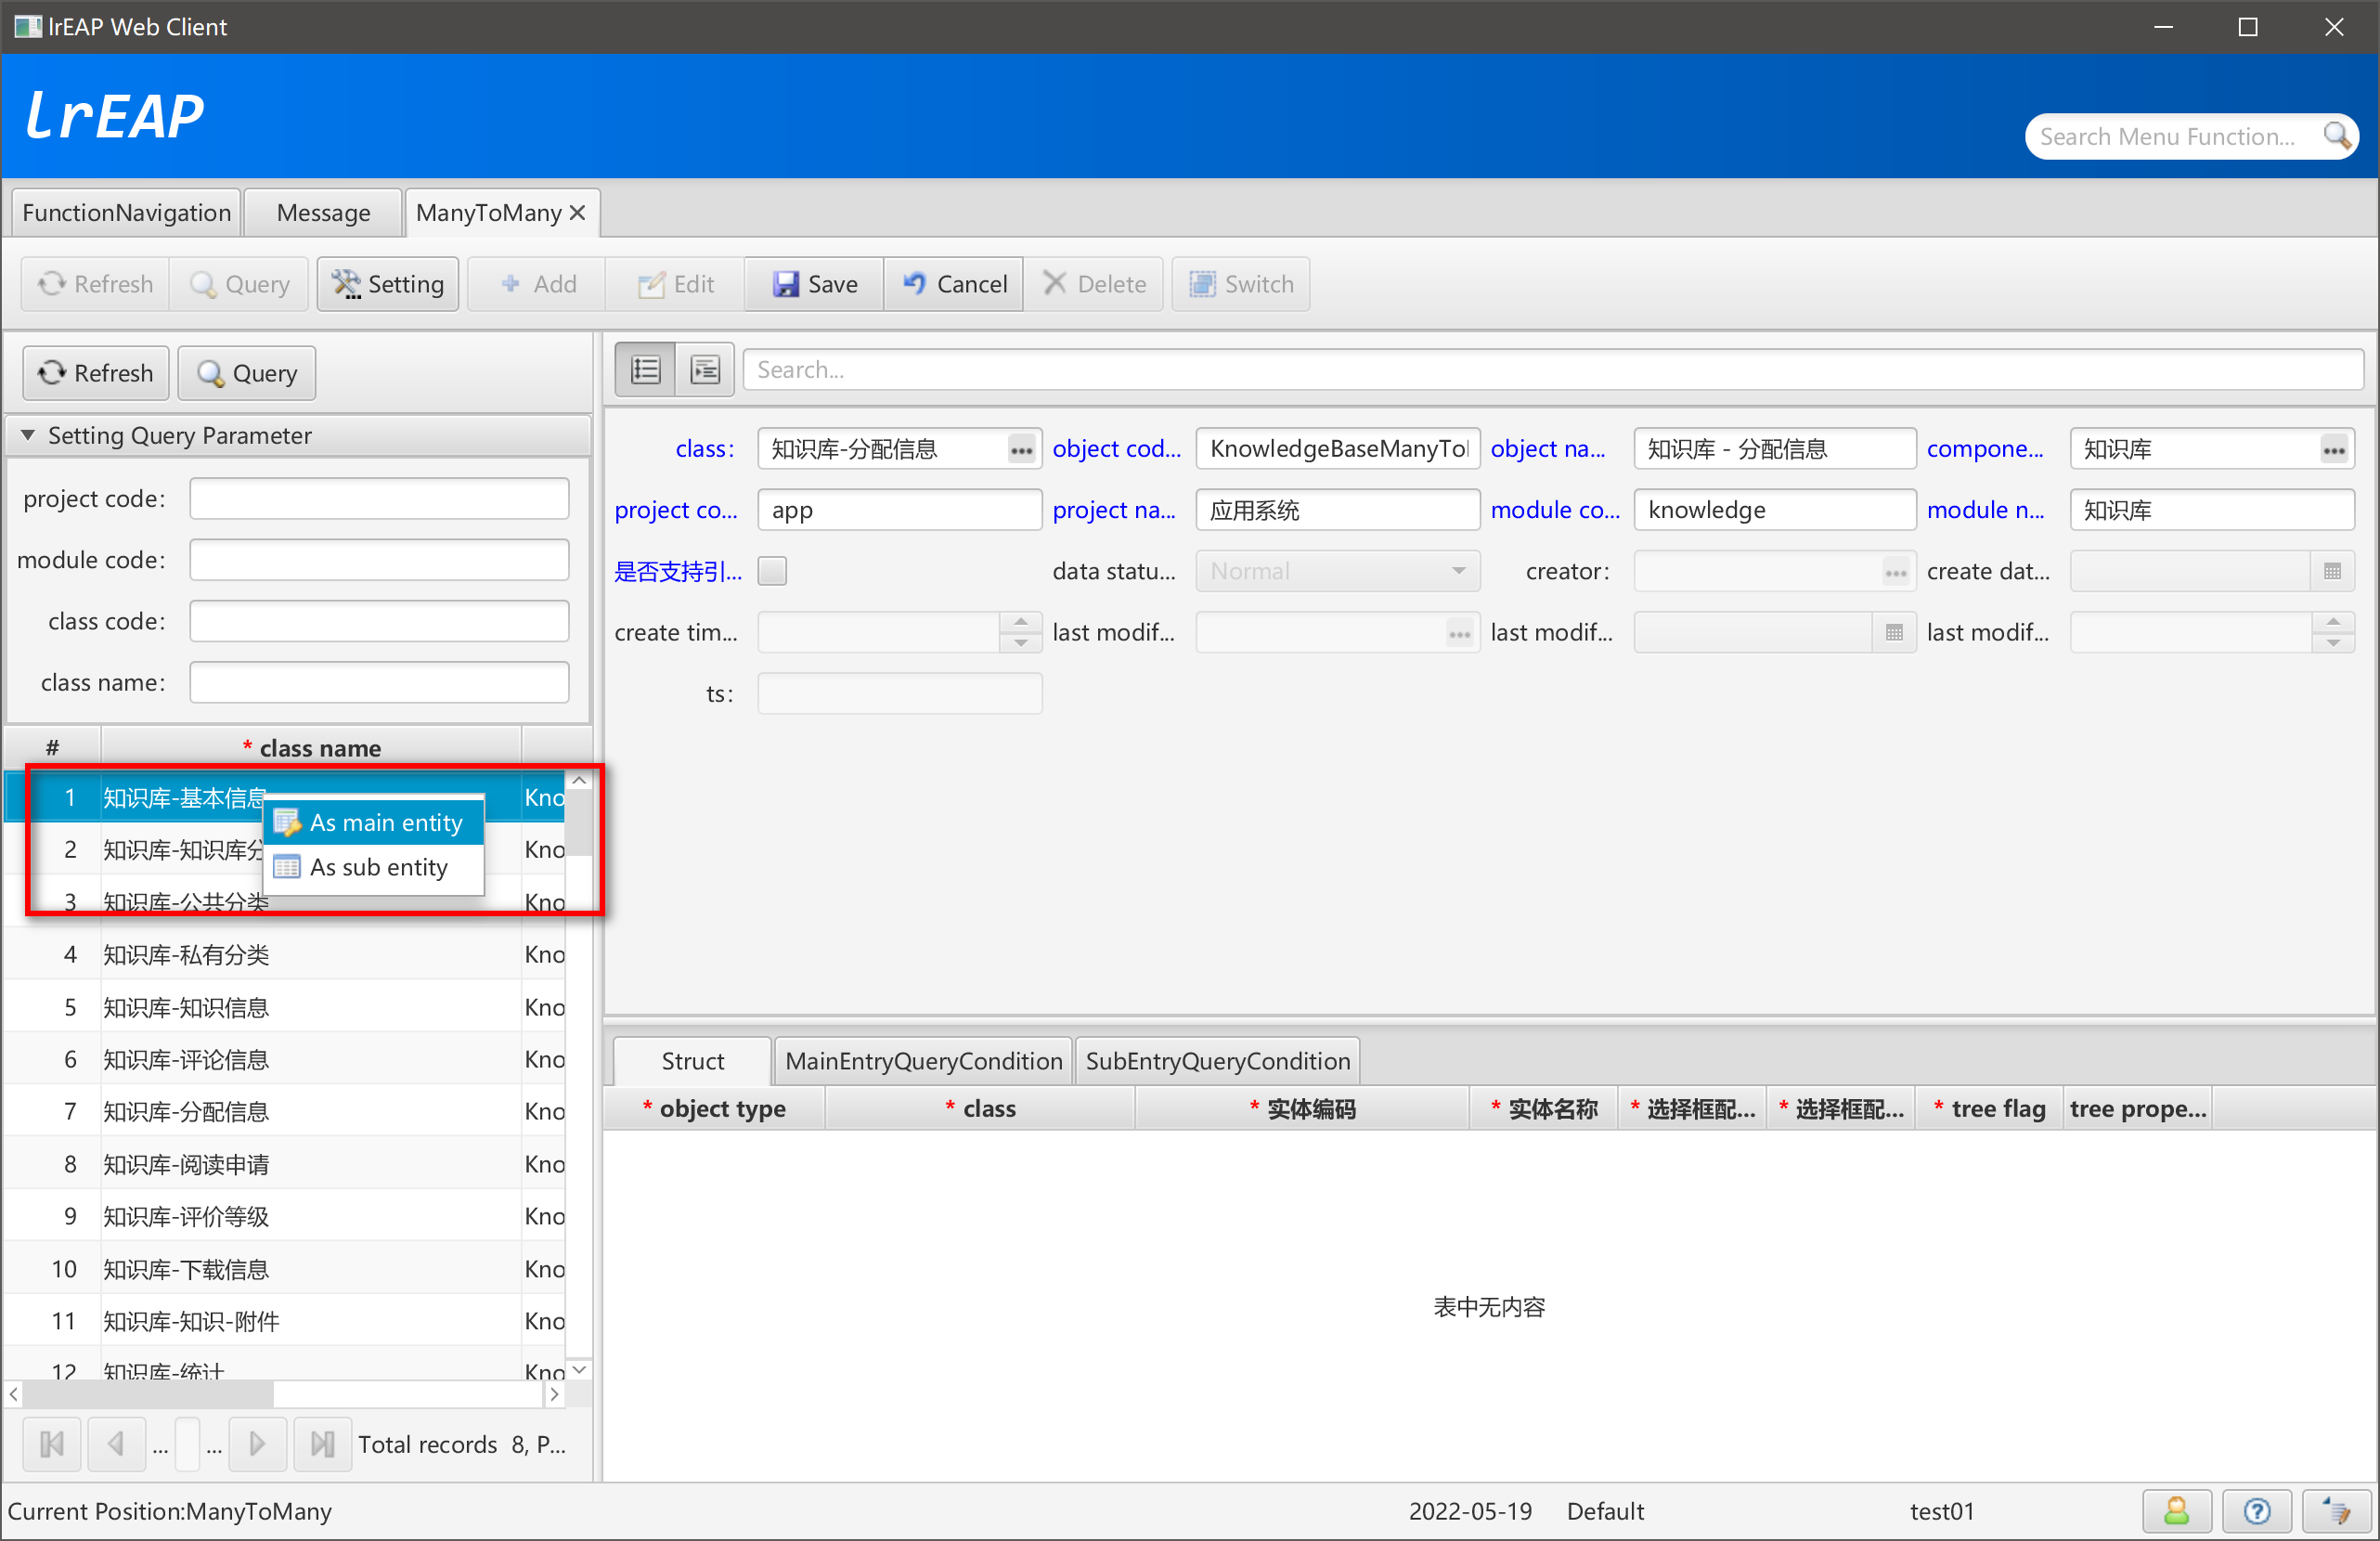Open the help icon in status bar
Screen dimensions: 2380x1541
pyautogui.click(x=2256, y=1511)
